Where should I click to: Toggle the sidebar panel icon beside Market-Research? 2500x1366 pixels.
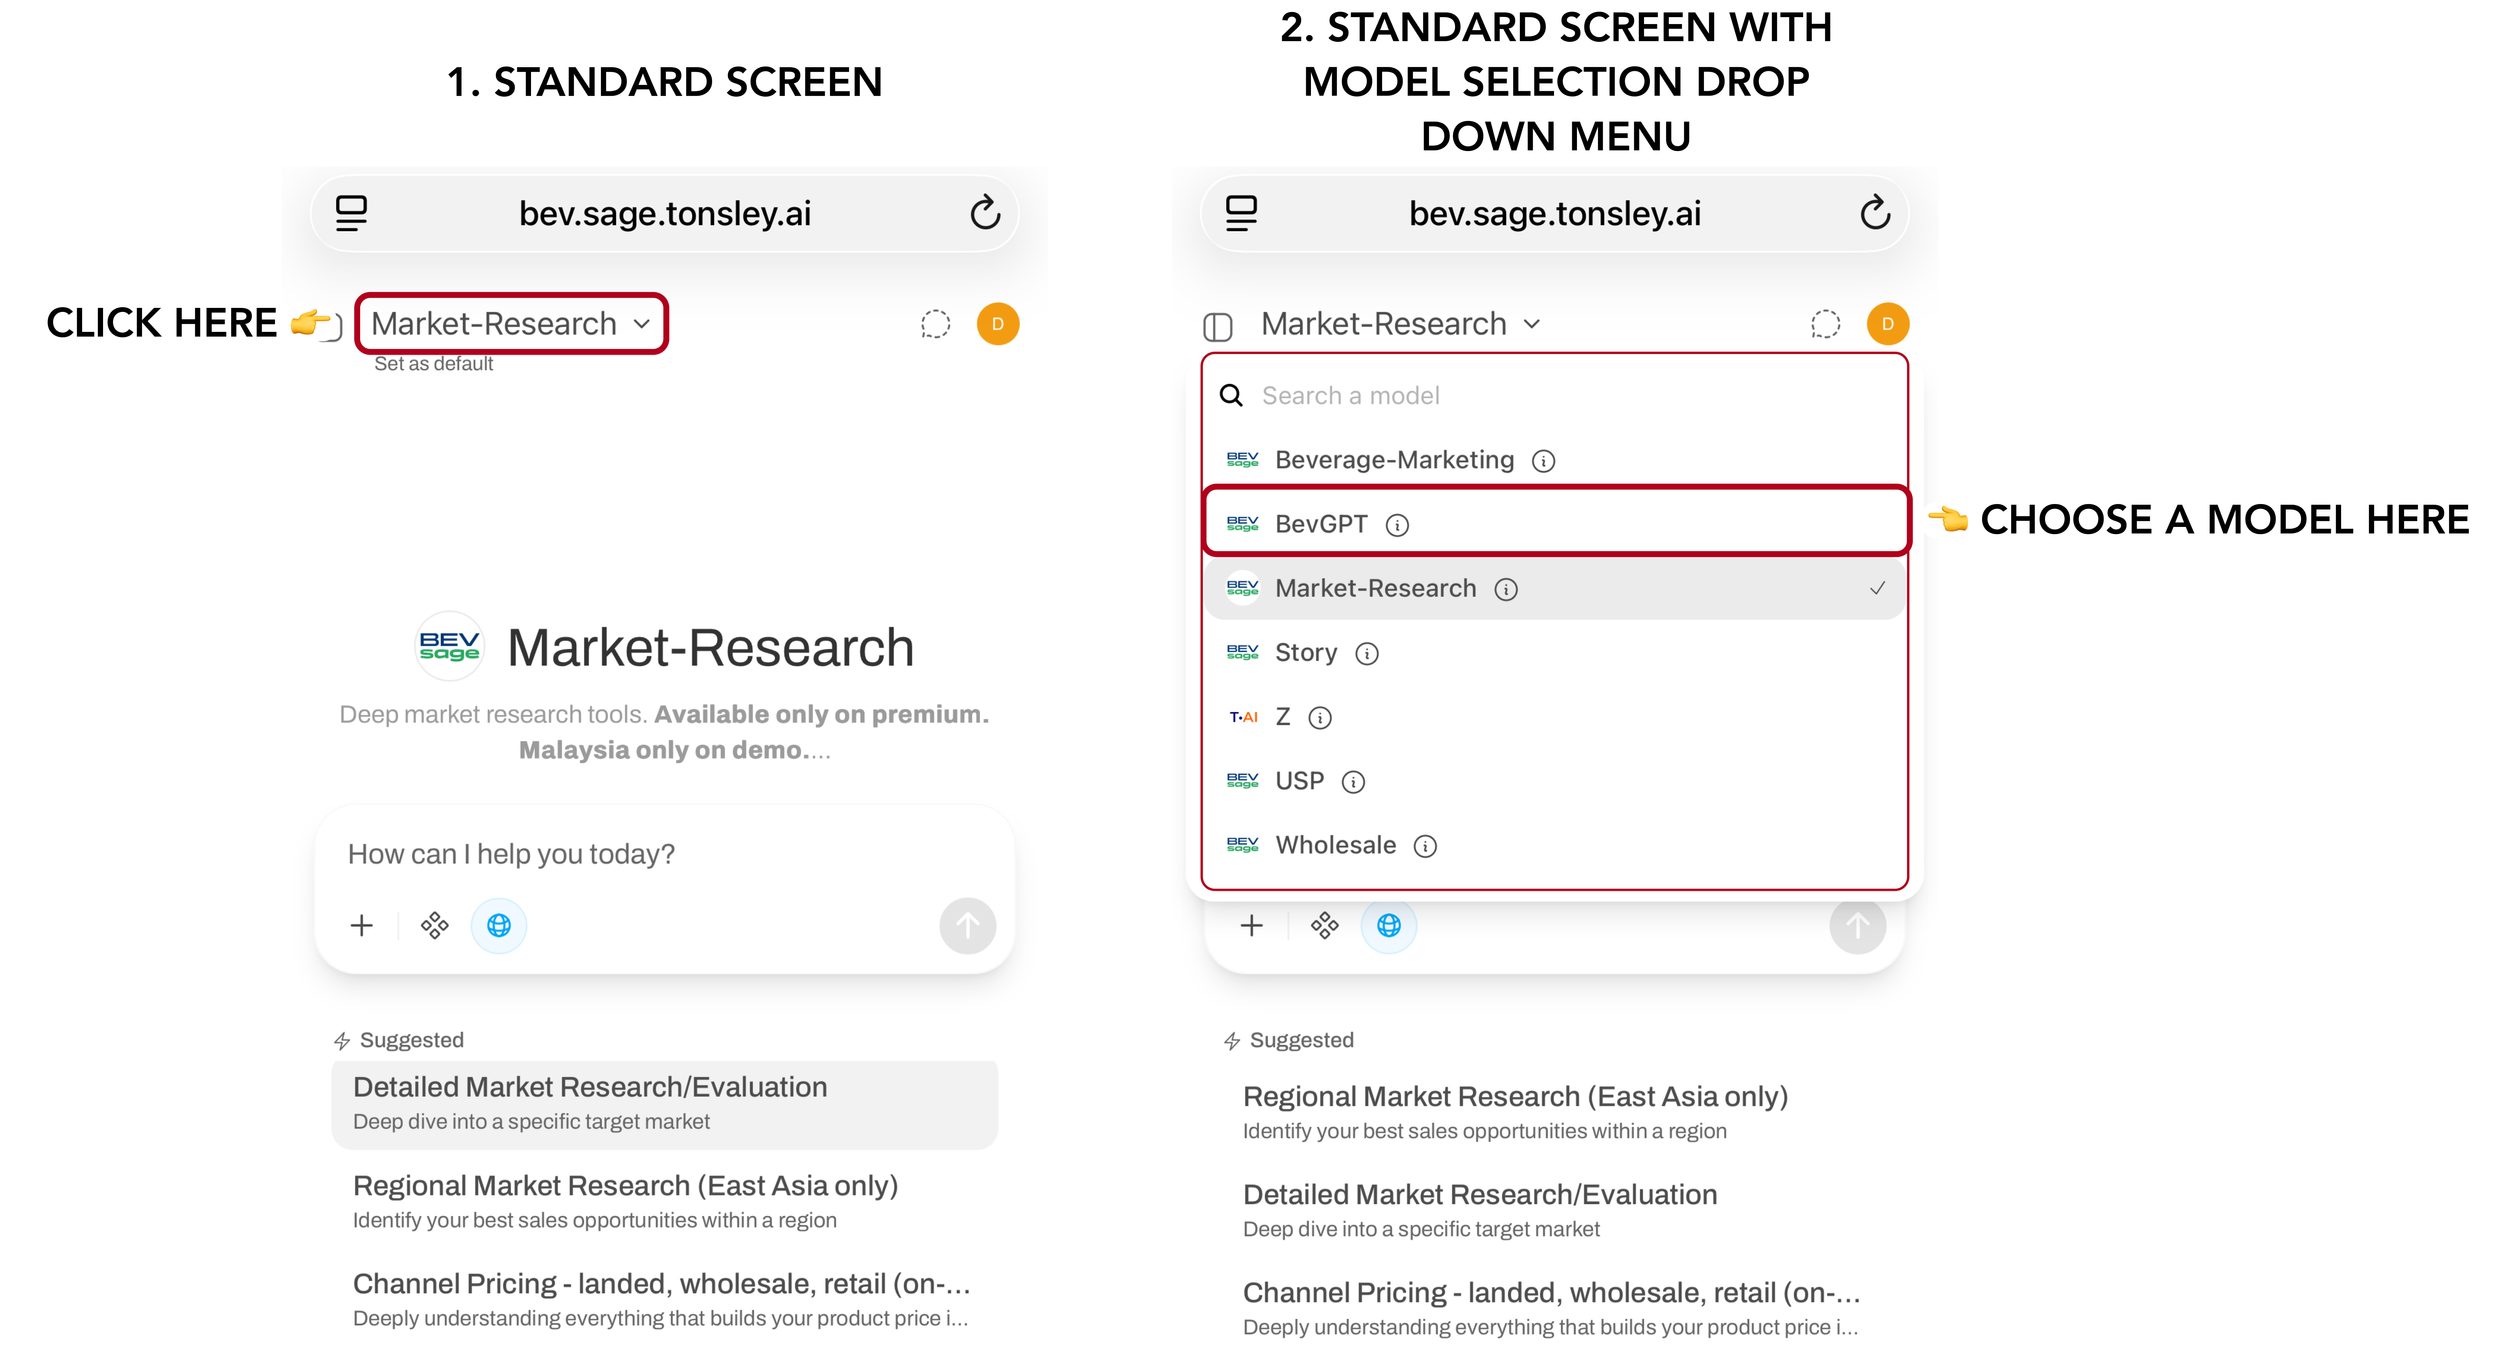coord(1217,326)
